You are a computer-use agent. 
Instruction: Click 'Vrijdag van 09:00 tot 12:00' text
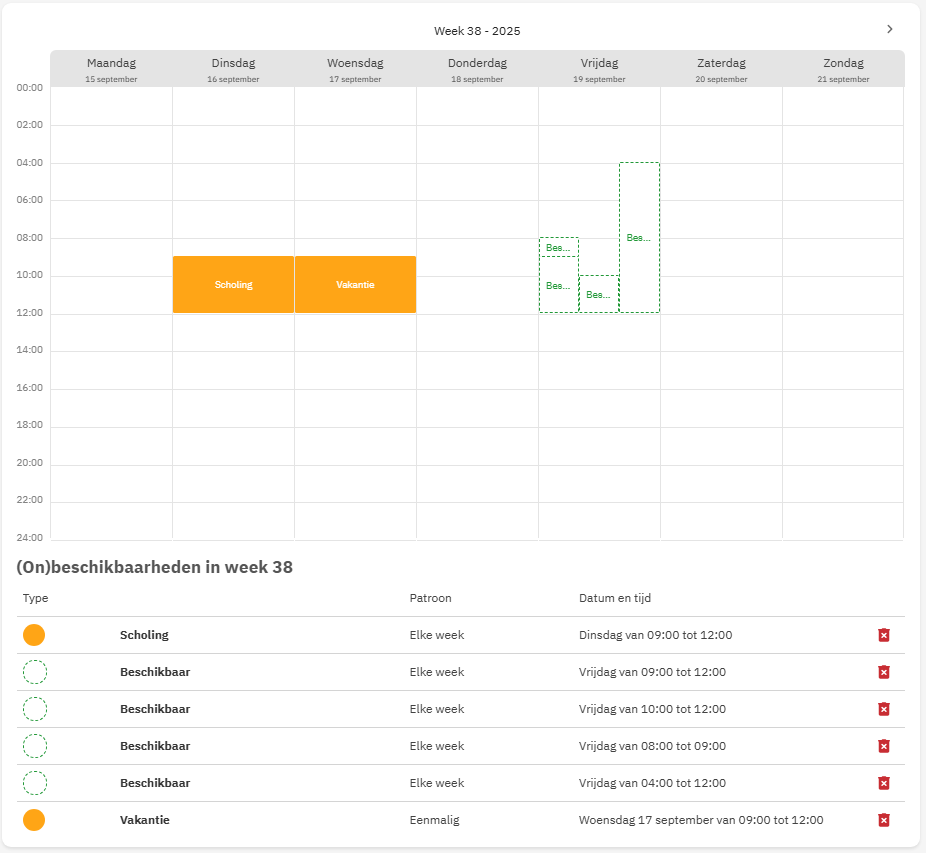653,672
